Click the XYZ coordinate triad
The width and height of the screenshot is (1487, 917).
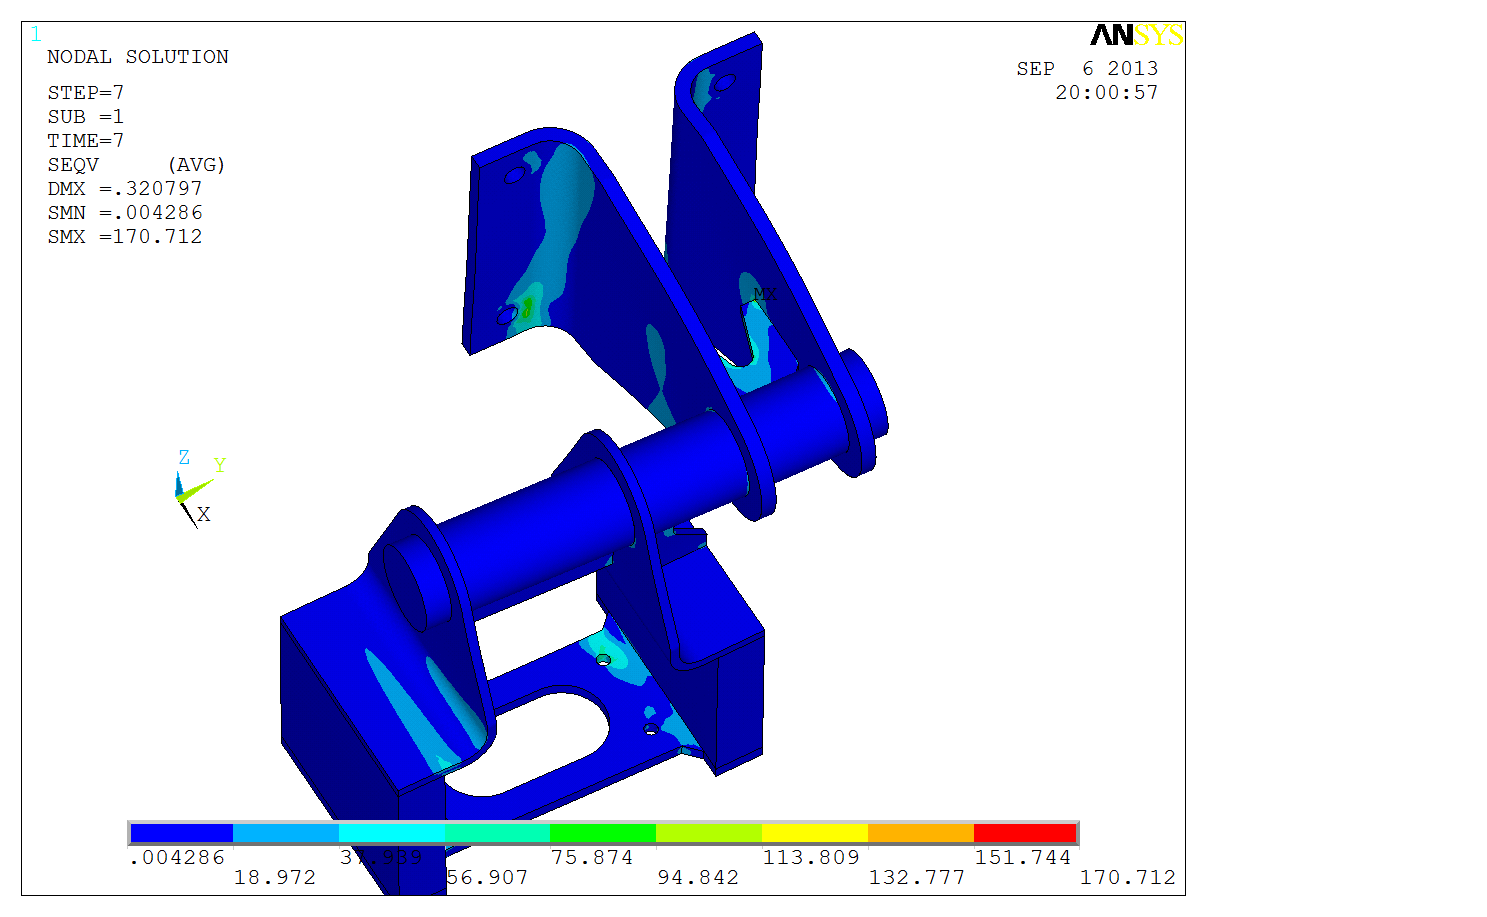click(x=198, y=489)
